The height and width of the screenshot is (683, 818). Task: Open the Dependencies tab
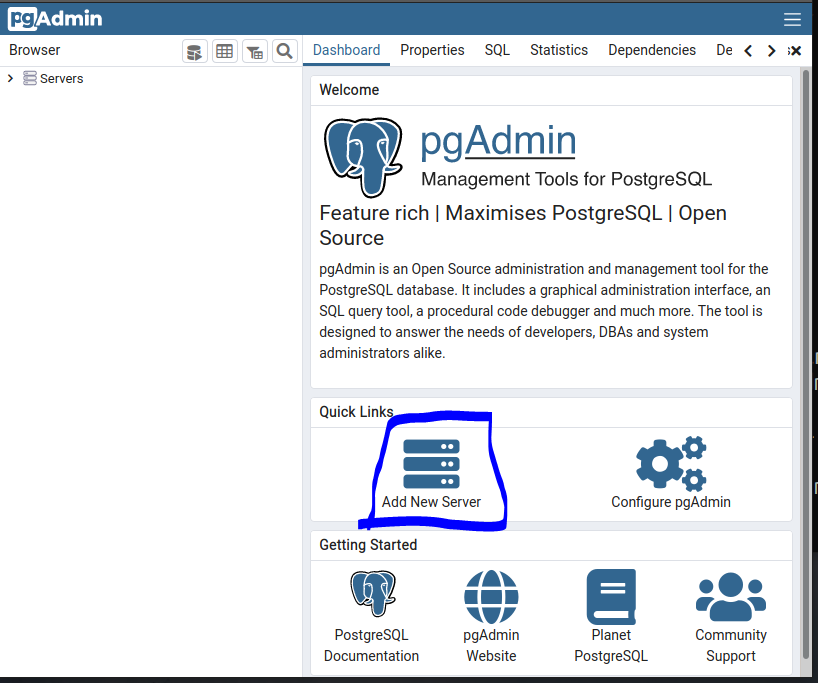tap(652, 50)
